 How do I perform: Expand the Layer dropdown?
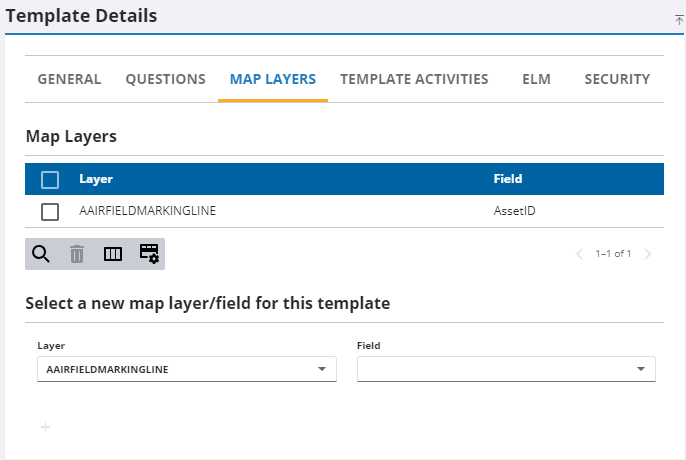321,369
